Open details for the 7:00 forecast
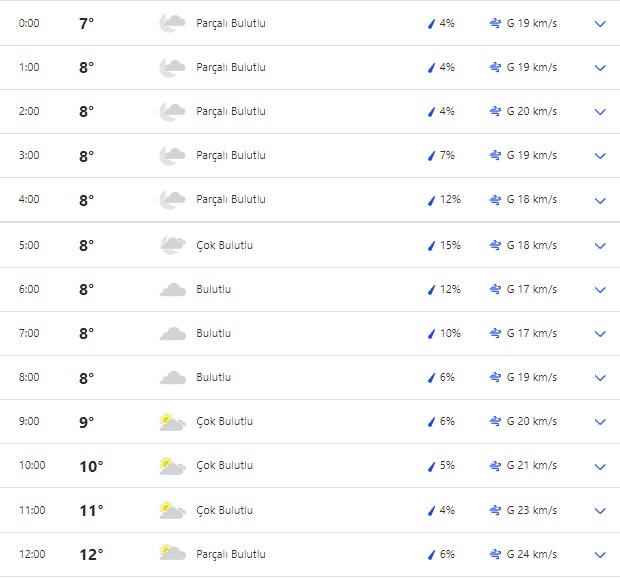Image resolution: width=620 pixels, height=578 pixels. 600,334
